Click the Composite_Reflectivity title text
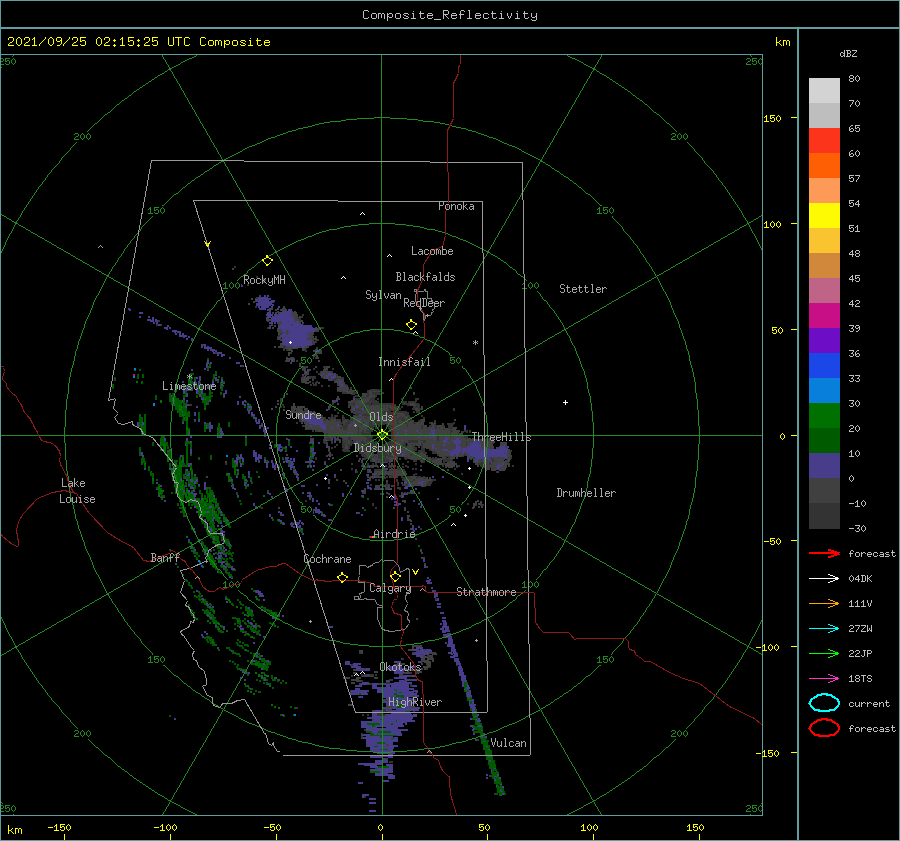The width and height of the screenshot is (900, 841). pyautogui.click(x=450, y=15)
